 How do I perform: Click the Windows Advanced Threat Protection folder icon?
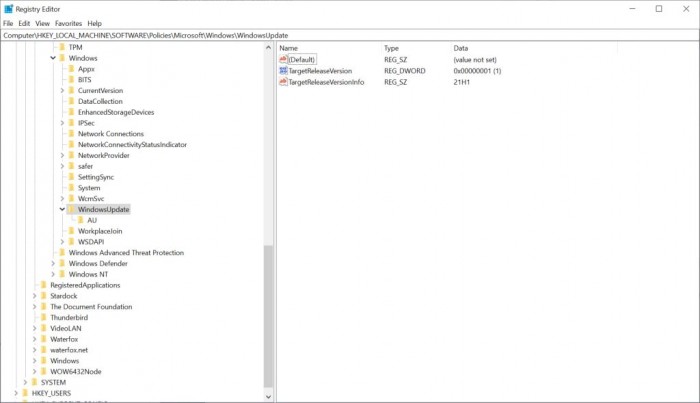[x=62, y=253]
